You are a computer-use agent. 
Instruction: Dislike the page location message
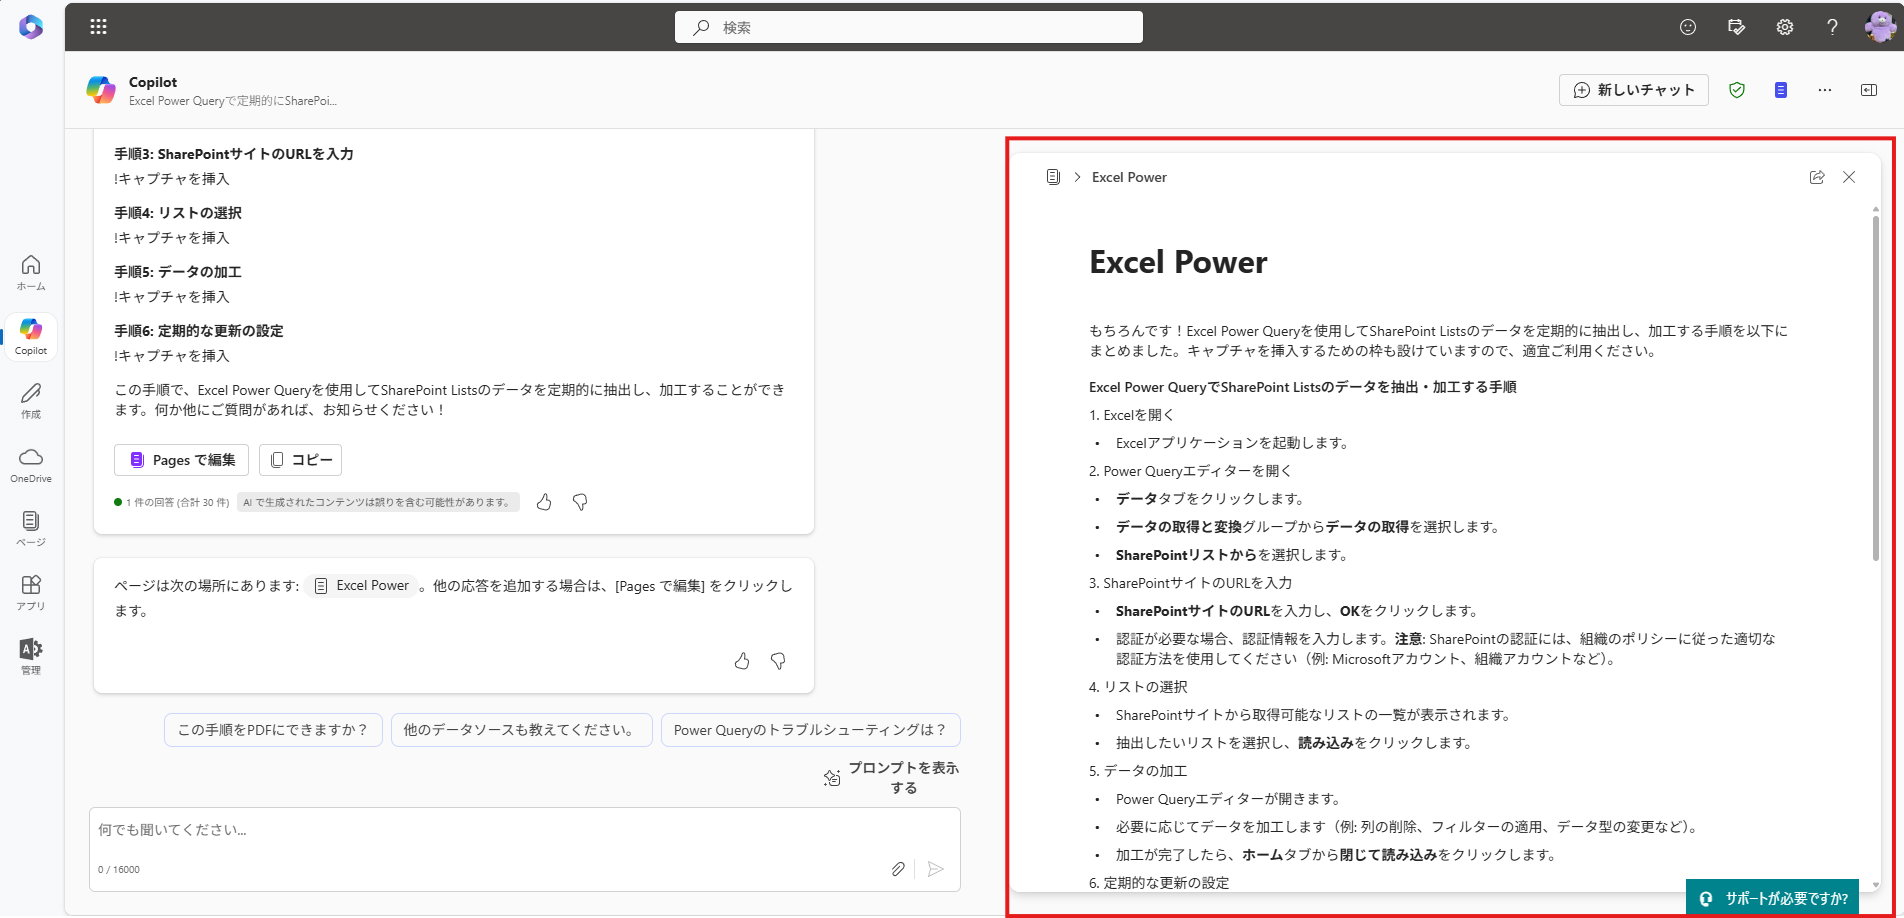778,661
